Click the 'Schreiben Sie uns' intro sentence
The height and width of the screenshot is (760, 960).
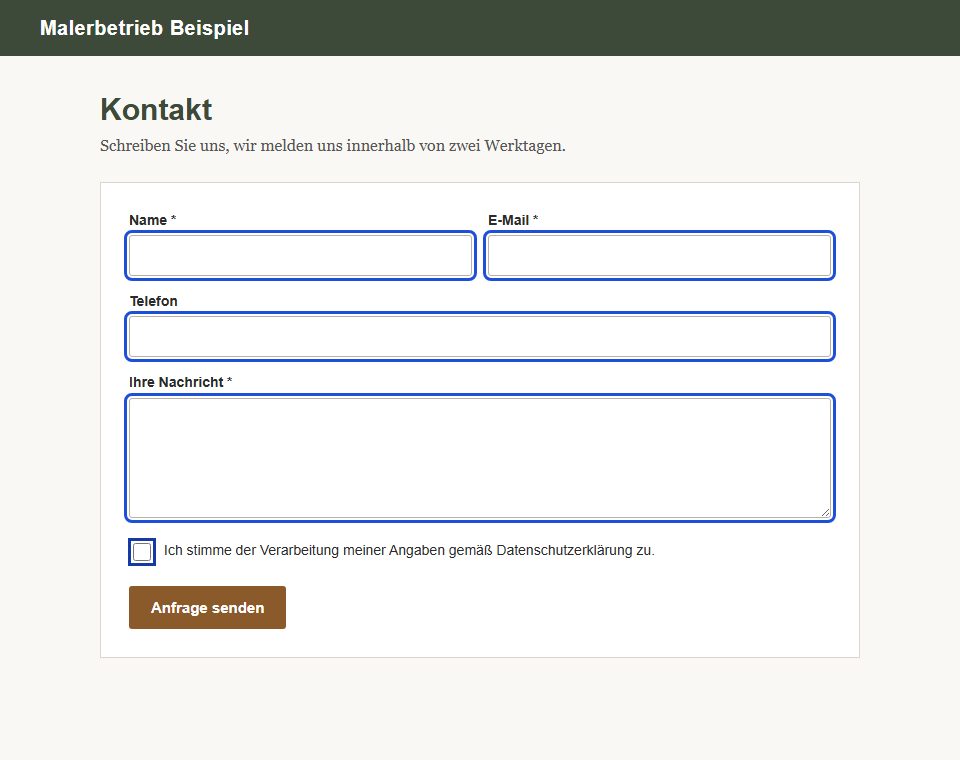click(x=333, y=146)
